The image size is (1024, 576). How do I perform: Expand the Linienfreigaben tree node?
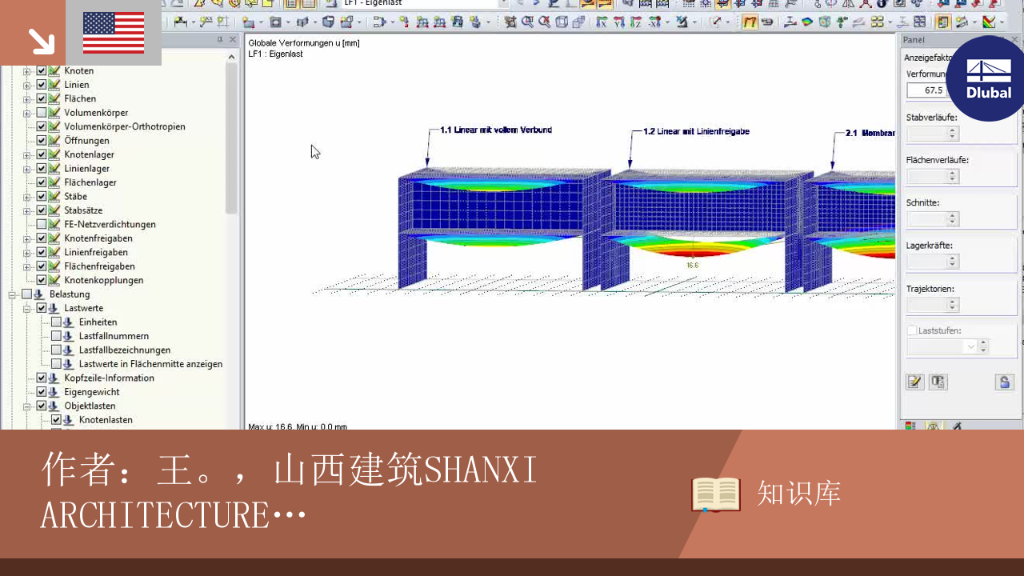click(27, 252)
